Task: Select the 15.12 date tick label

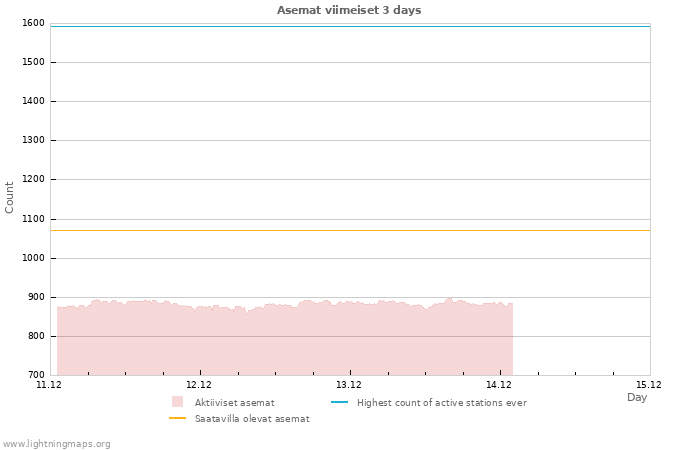Action: [649, 385]
